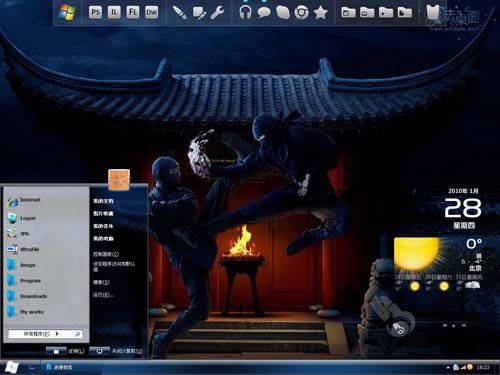Click the play button in the media widget
The height and width of the screenshot is (375, 500).
point(454,325)
